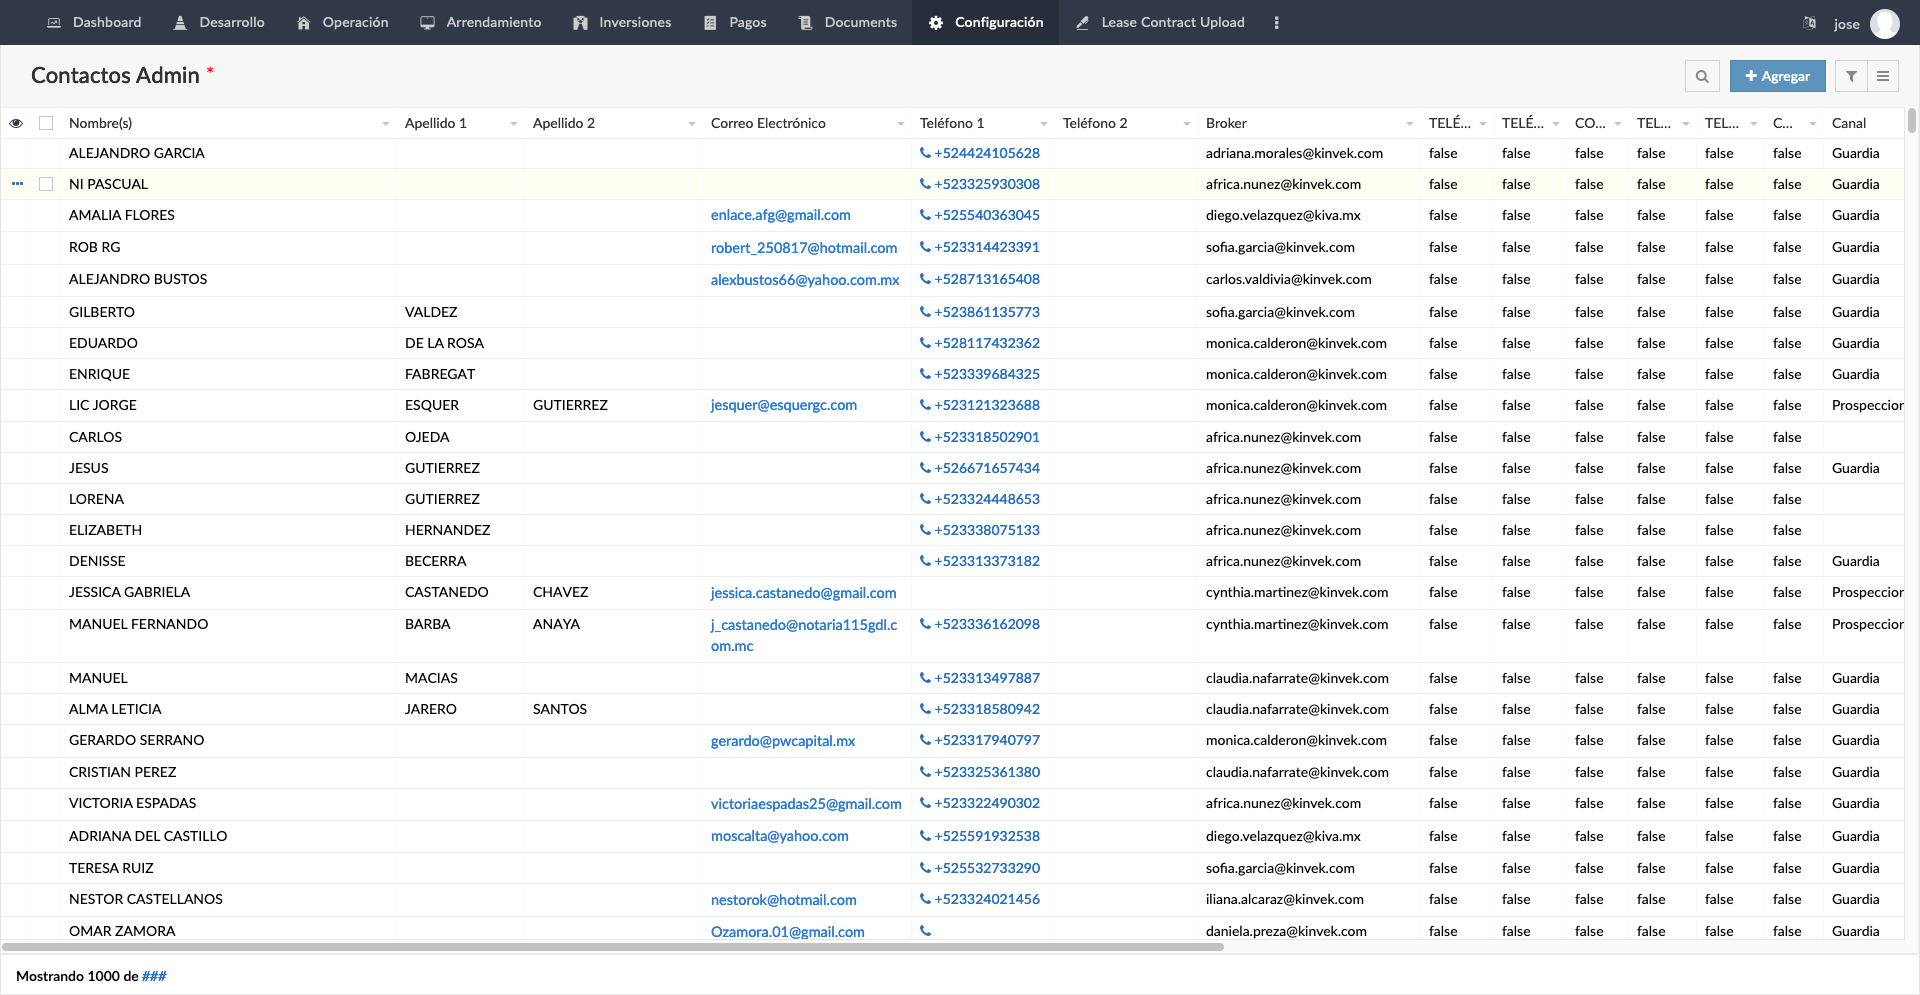Call phone number +525540363045

coord(986,215)
